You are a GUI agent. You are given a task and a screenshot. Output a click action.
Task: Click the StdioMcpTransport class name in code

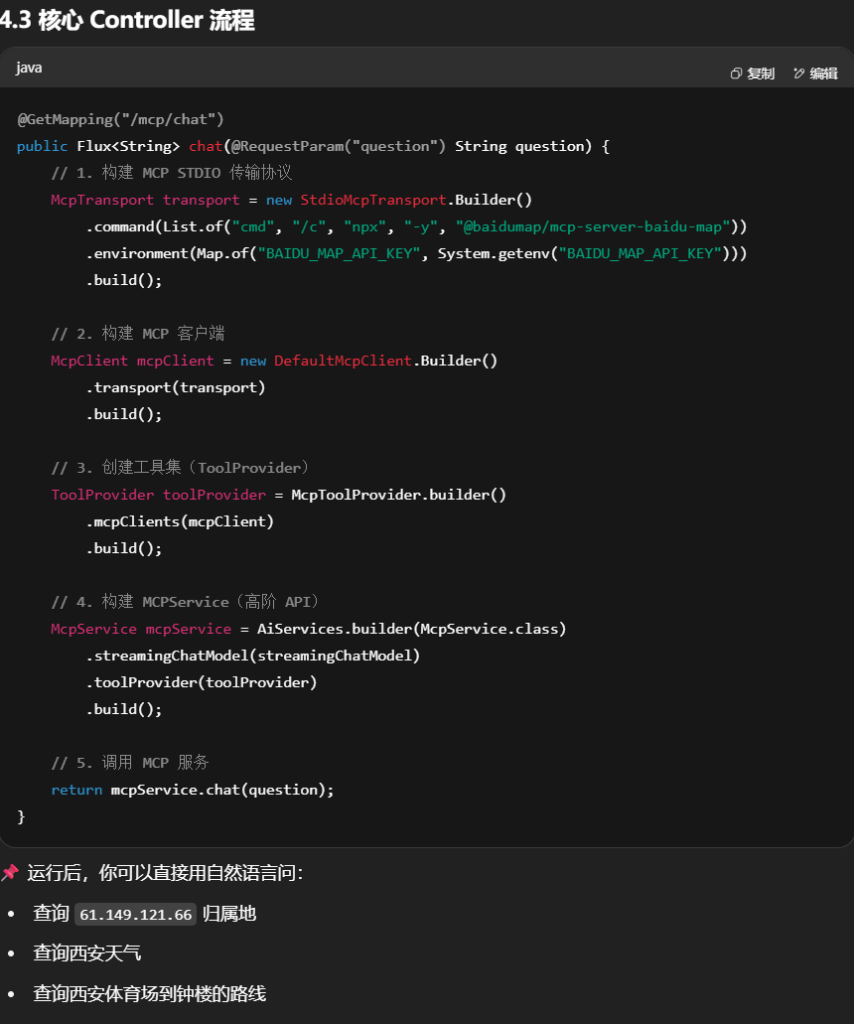372,200
